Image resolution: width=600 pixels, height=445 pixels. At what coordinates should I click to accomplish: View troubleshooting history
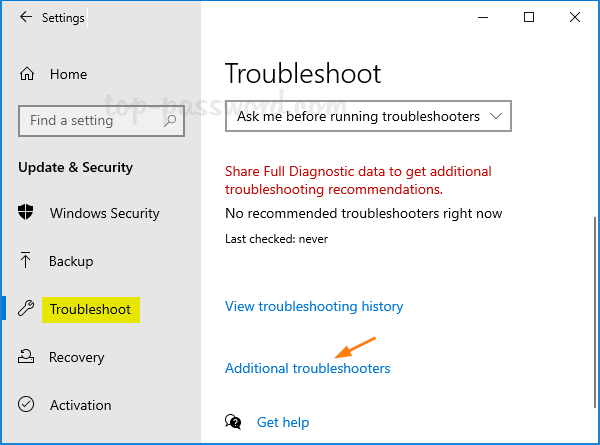point(314,306)
